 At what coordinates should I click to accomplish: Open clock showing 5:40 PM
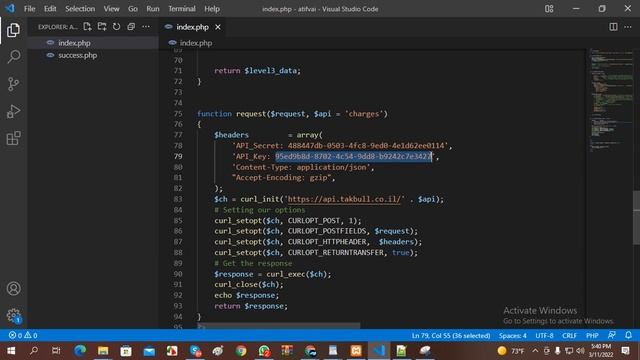pyautogui.click(x=601, y=351)
